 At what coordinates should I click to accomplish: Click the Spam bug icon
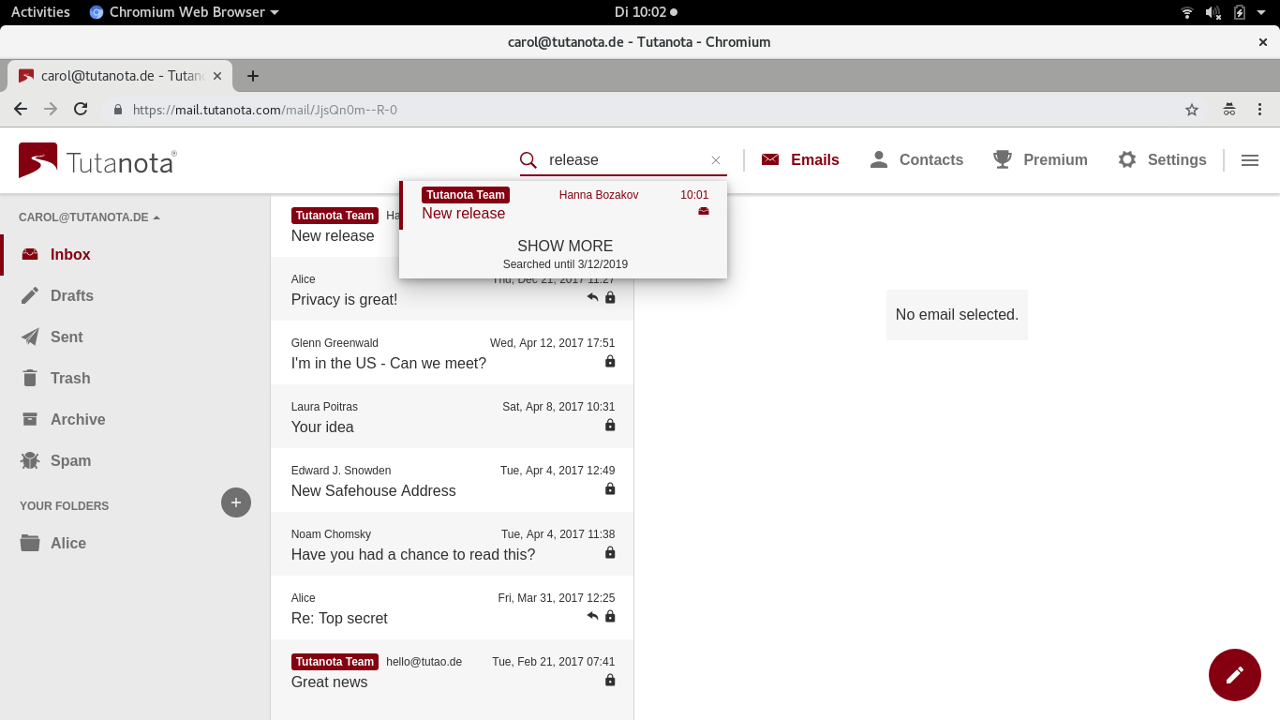pyautogui.click(x=30, y=460)
